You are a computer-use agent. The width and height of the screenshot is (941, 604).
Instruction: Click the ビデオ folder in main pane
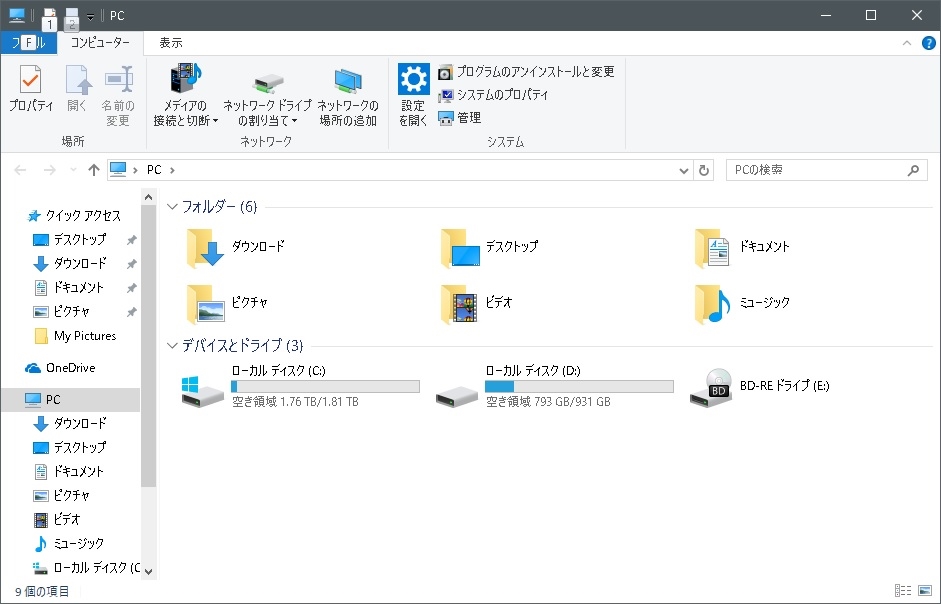tap(458, 303)
